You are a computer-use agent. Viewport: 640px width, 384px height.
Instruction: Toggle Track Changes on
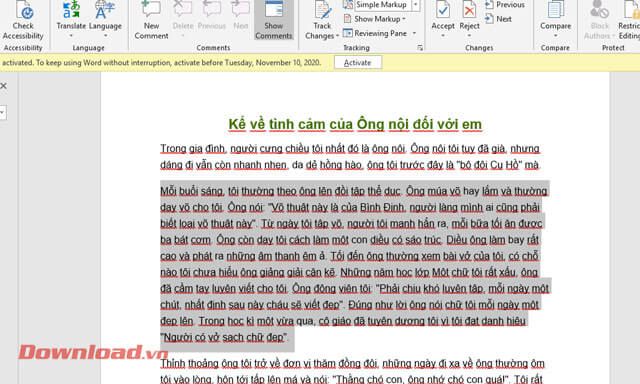[x=322, y=20]
